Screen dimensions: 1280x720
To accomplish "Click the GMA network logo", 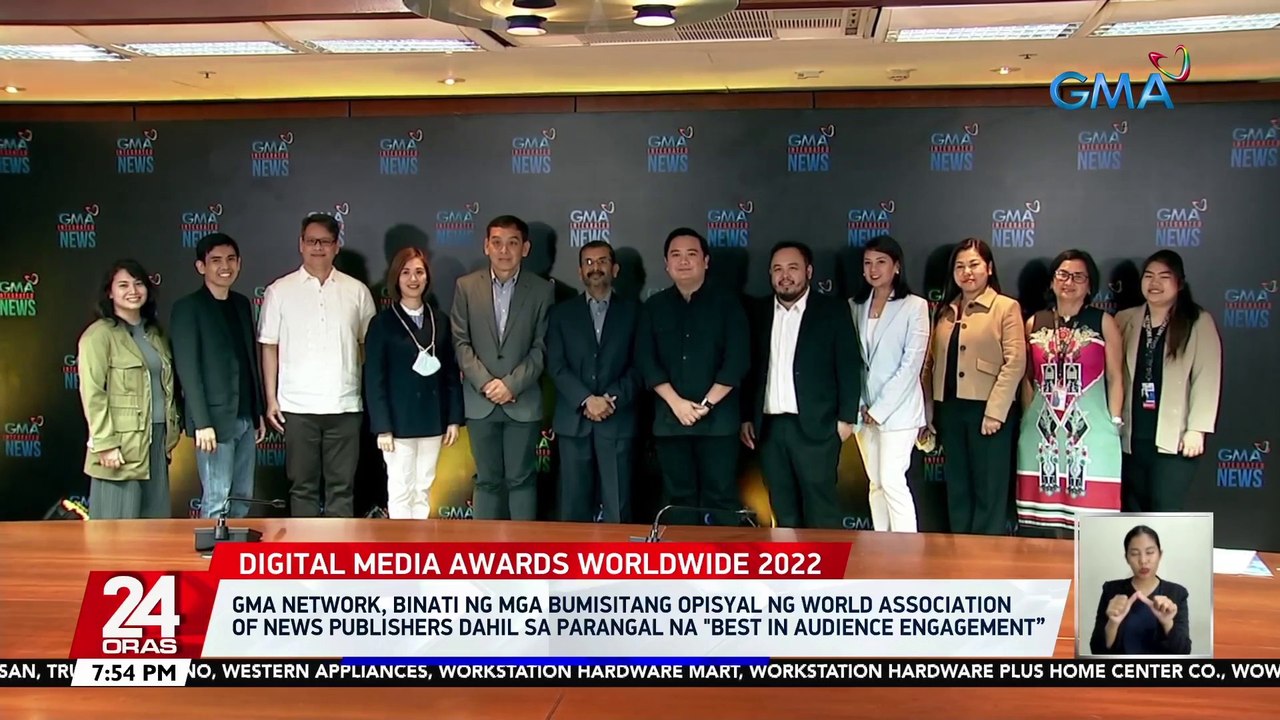I will (x=1119, y=78).
